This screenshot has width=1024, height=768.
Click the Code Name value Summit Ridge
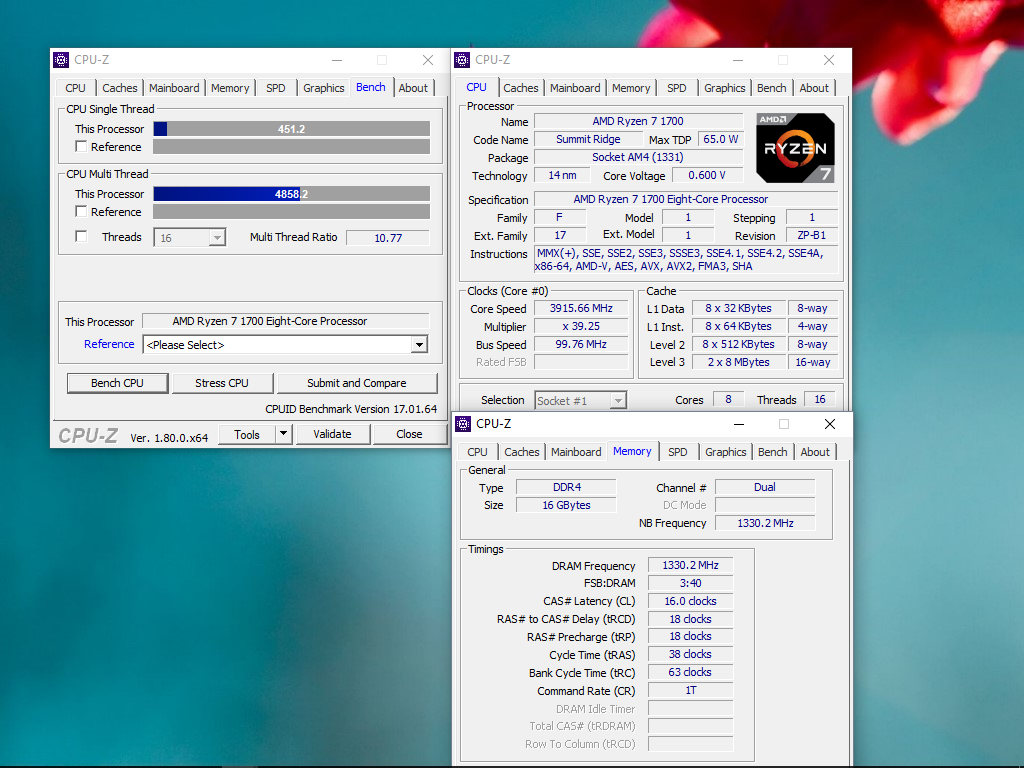pyautogui.click(x=588, y=139)
